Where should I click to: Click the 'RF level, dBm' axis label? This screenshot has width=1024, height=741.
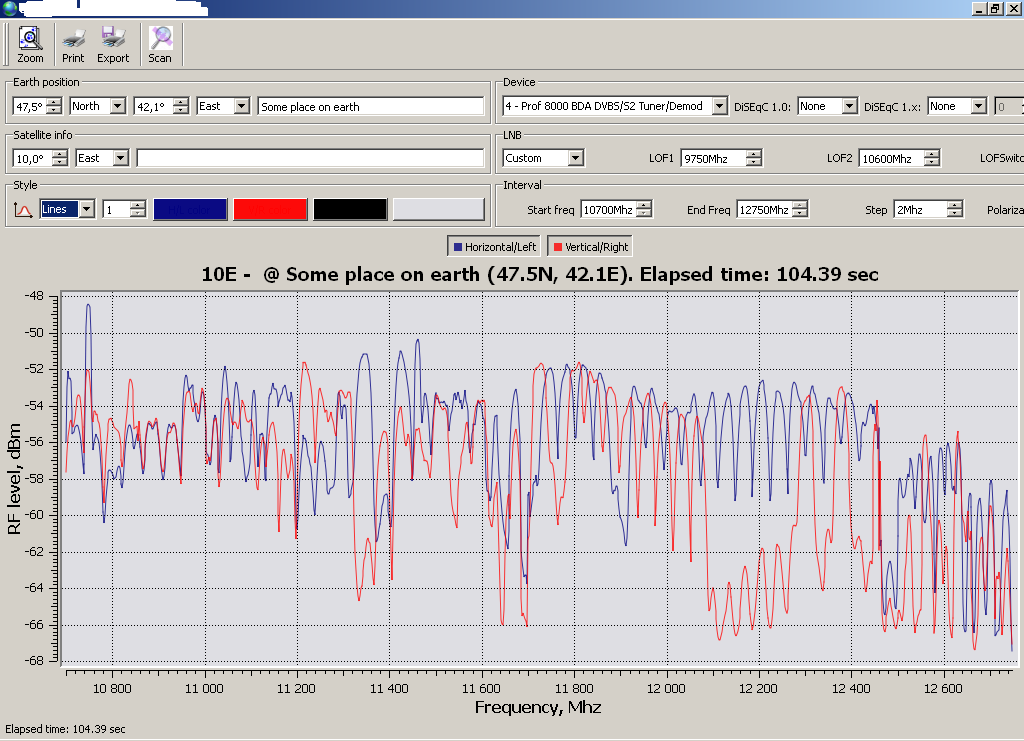click(x=14, y=479)
